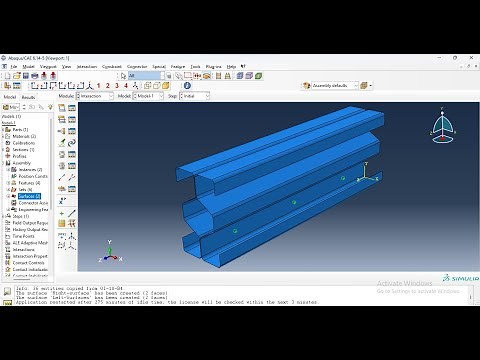Click the Print toolbar icon
Viewport: 480px width, 360px height.
coord(35,76)
